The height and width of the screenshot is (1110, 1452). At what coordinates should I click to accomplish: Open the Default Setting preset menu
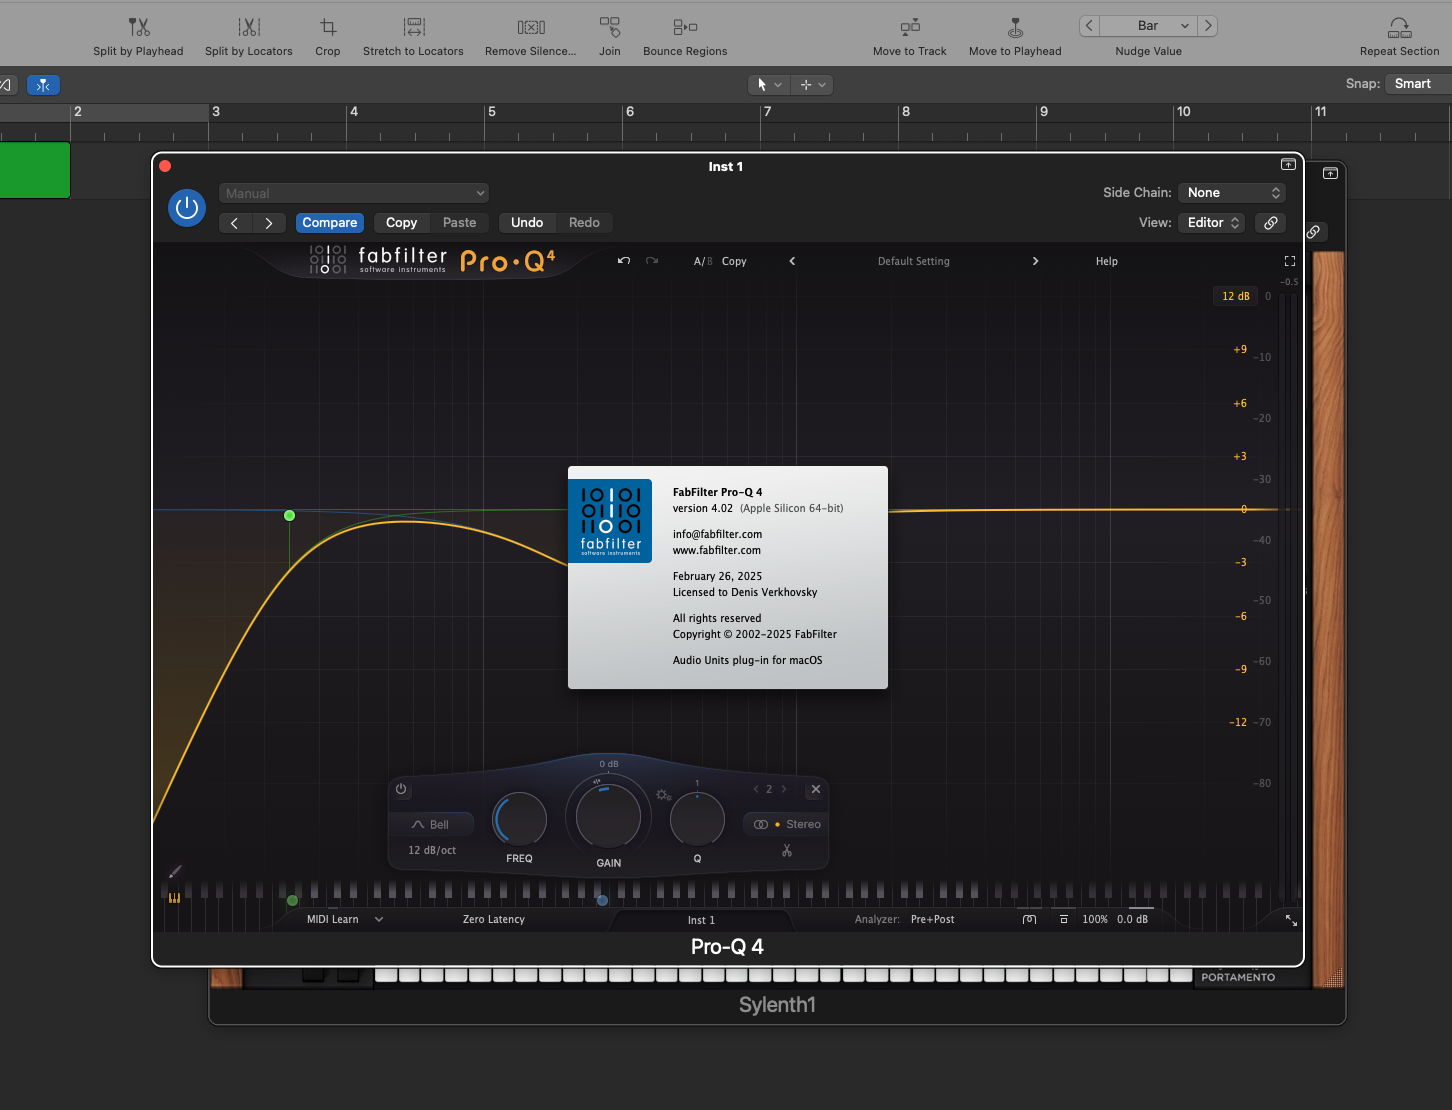click(913, 261)
